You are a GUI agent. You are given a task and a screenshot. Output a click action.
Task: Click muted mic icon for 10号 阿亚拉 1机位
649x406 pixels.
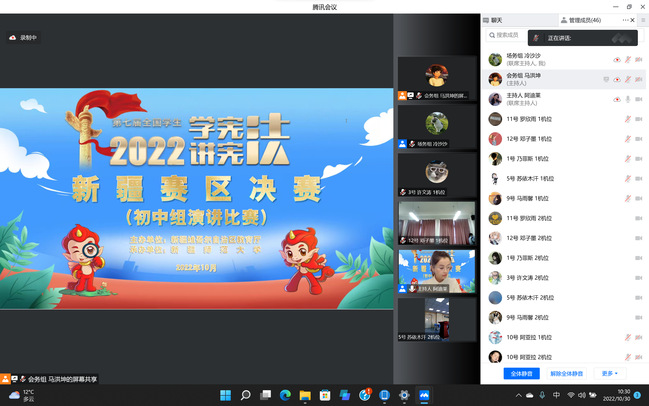click(628, 337)
